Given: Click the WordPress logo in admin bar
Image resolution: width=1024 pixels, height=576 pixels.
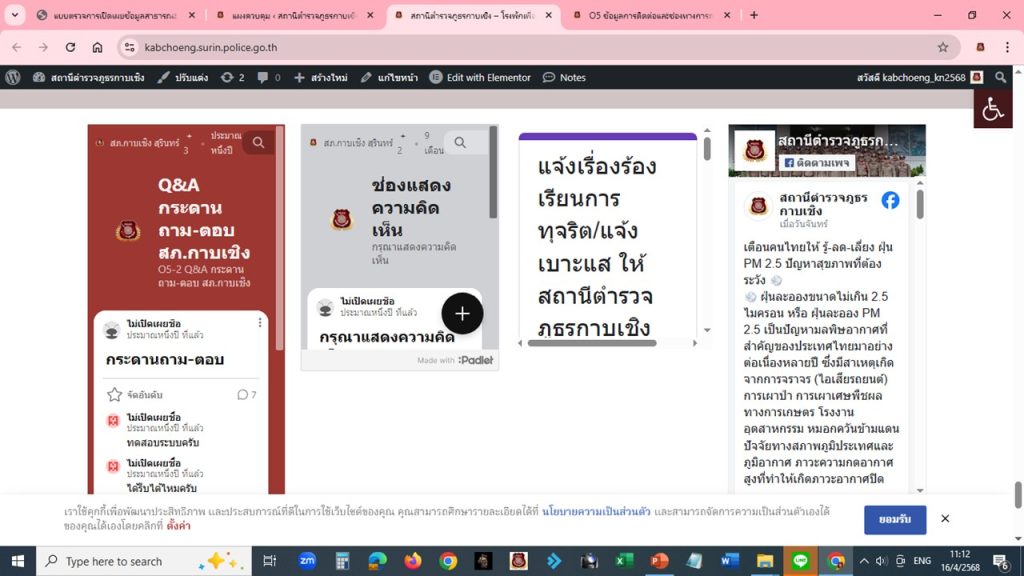Looking at the screenshot, I should pyautogui.click(x=12, y=77).
